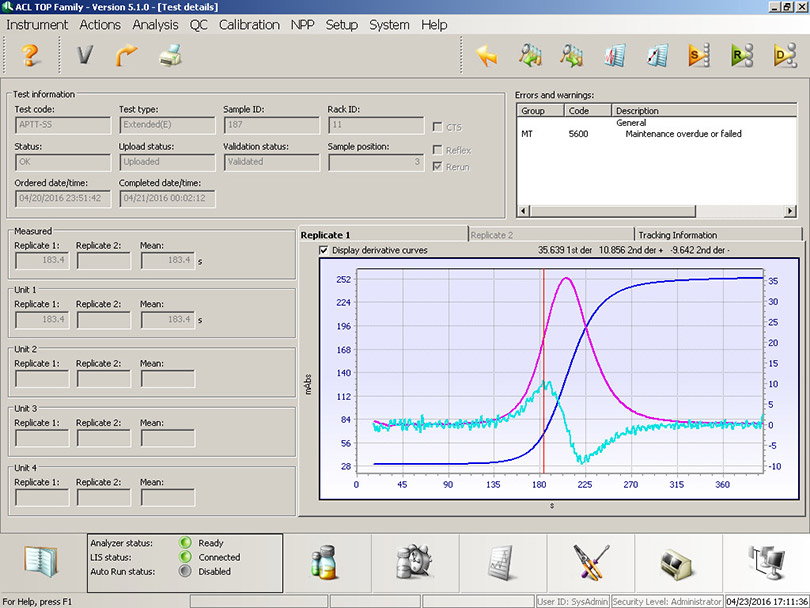Open the Help menu
Screen dimensions: 810x608
[434, 25]
